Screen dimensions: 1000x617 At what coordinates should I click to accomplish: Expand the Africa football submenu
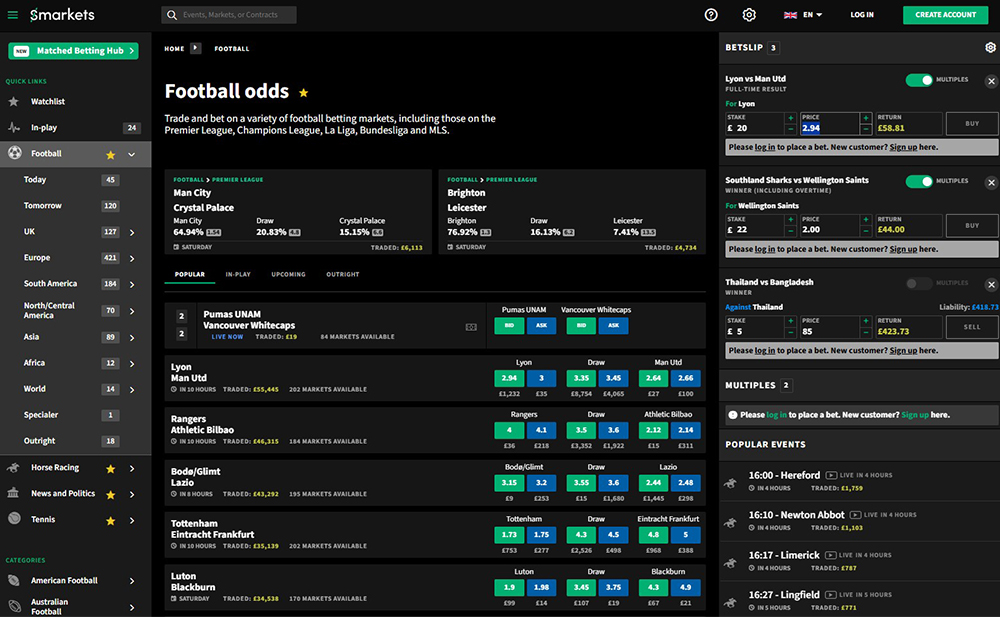(x=132, y=364)
